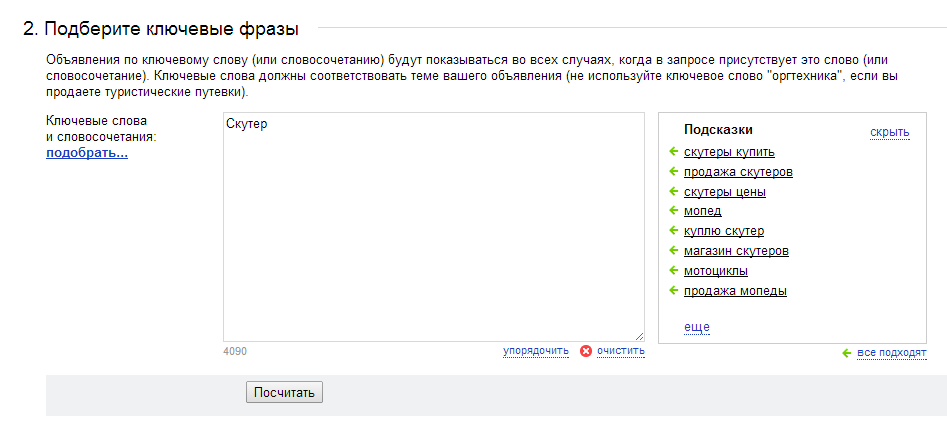Viewport: 947px width, 433px height.
Task: Click the green arrow beside все подходят
Action: pyautogui.click(x=847, y=353)
